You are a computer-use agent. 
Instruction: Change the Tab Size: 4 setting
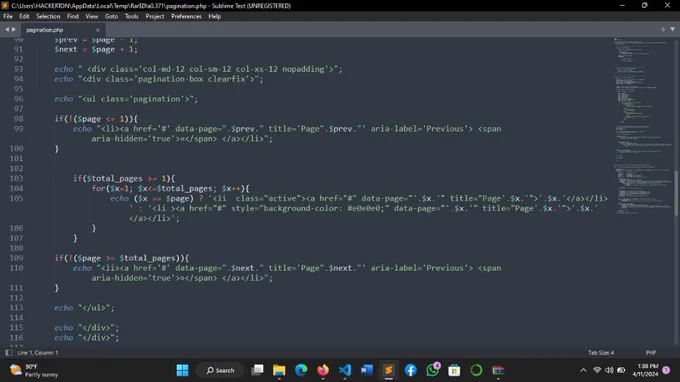pyautogui.click(x=601, y=353)
